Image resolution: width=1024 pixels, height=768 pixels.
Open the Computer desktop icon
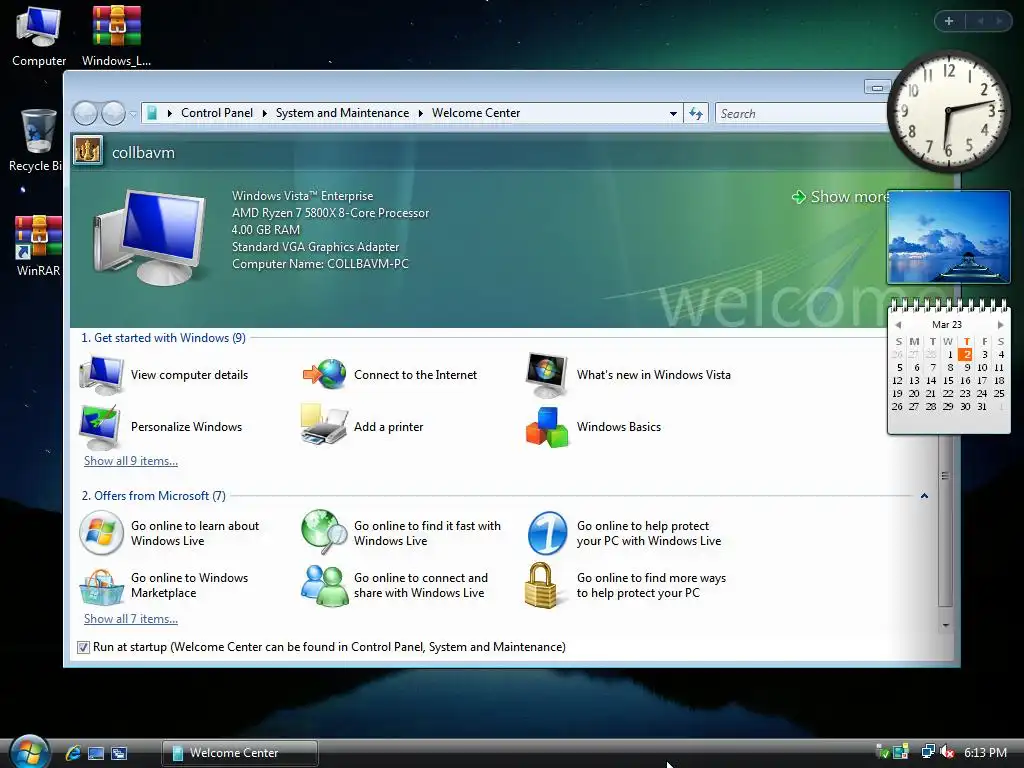click(x=39, y=36)
